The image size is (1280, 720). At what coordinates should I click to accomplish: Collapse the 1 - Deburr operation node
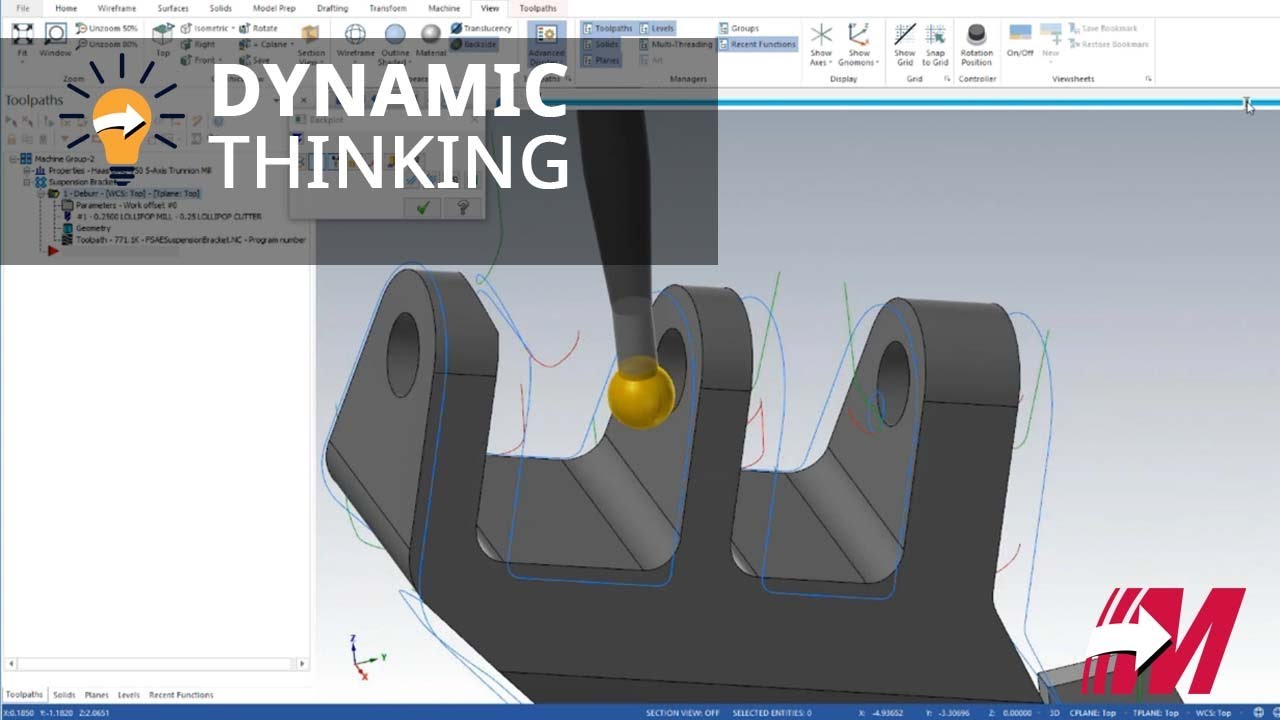40,194
